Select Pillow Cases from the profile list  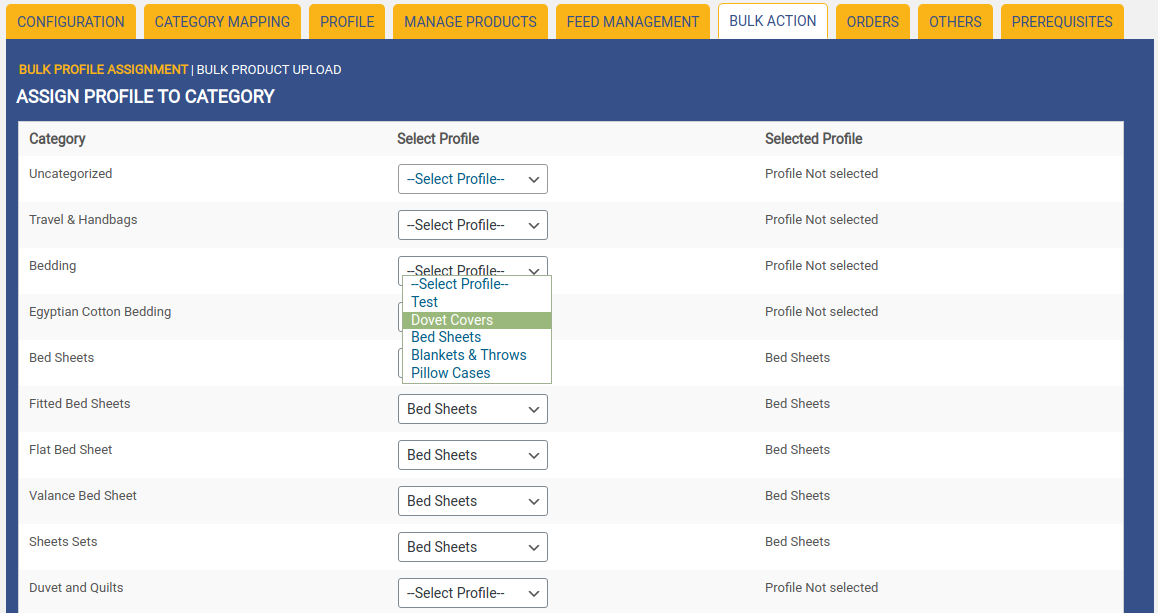[x=450, y=373]
